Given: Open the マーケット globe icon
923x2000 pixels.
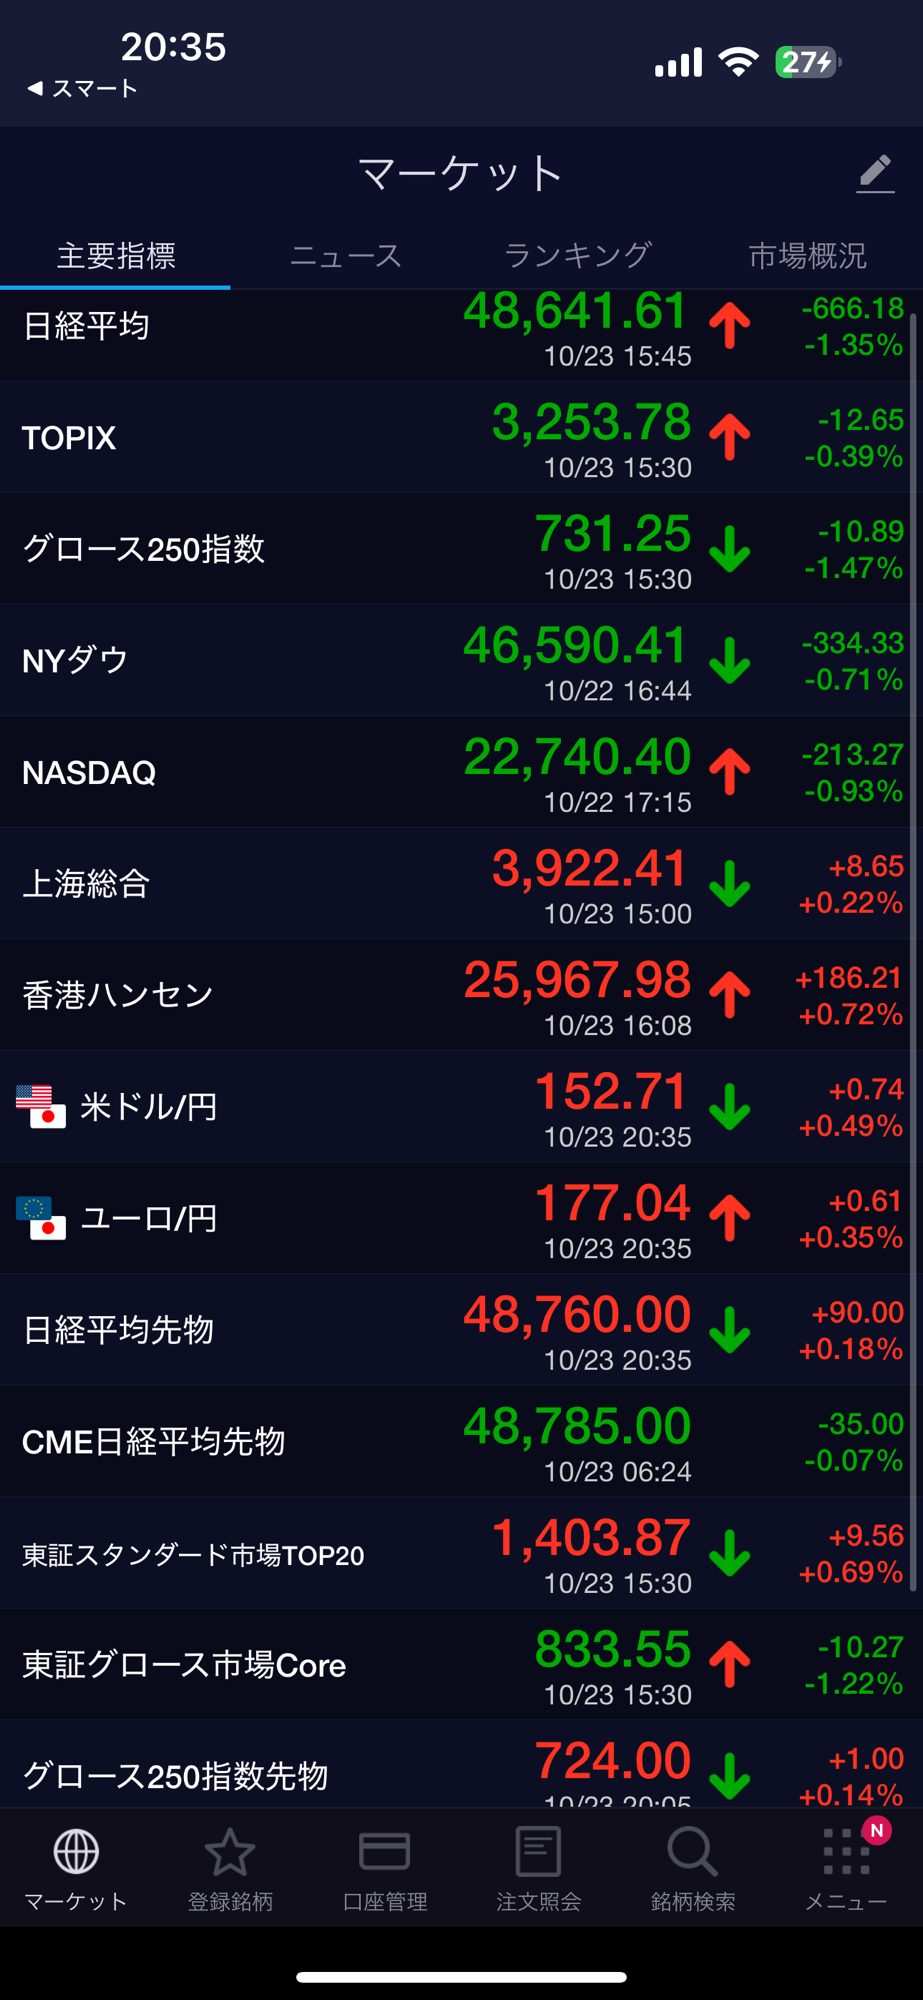Looking at the screenshot, I should tap(76, 1852).
